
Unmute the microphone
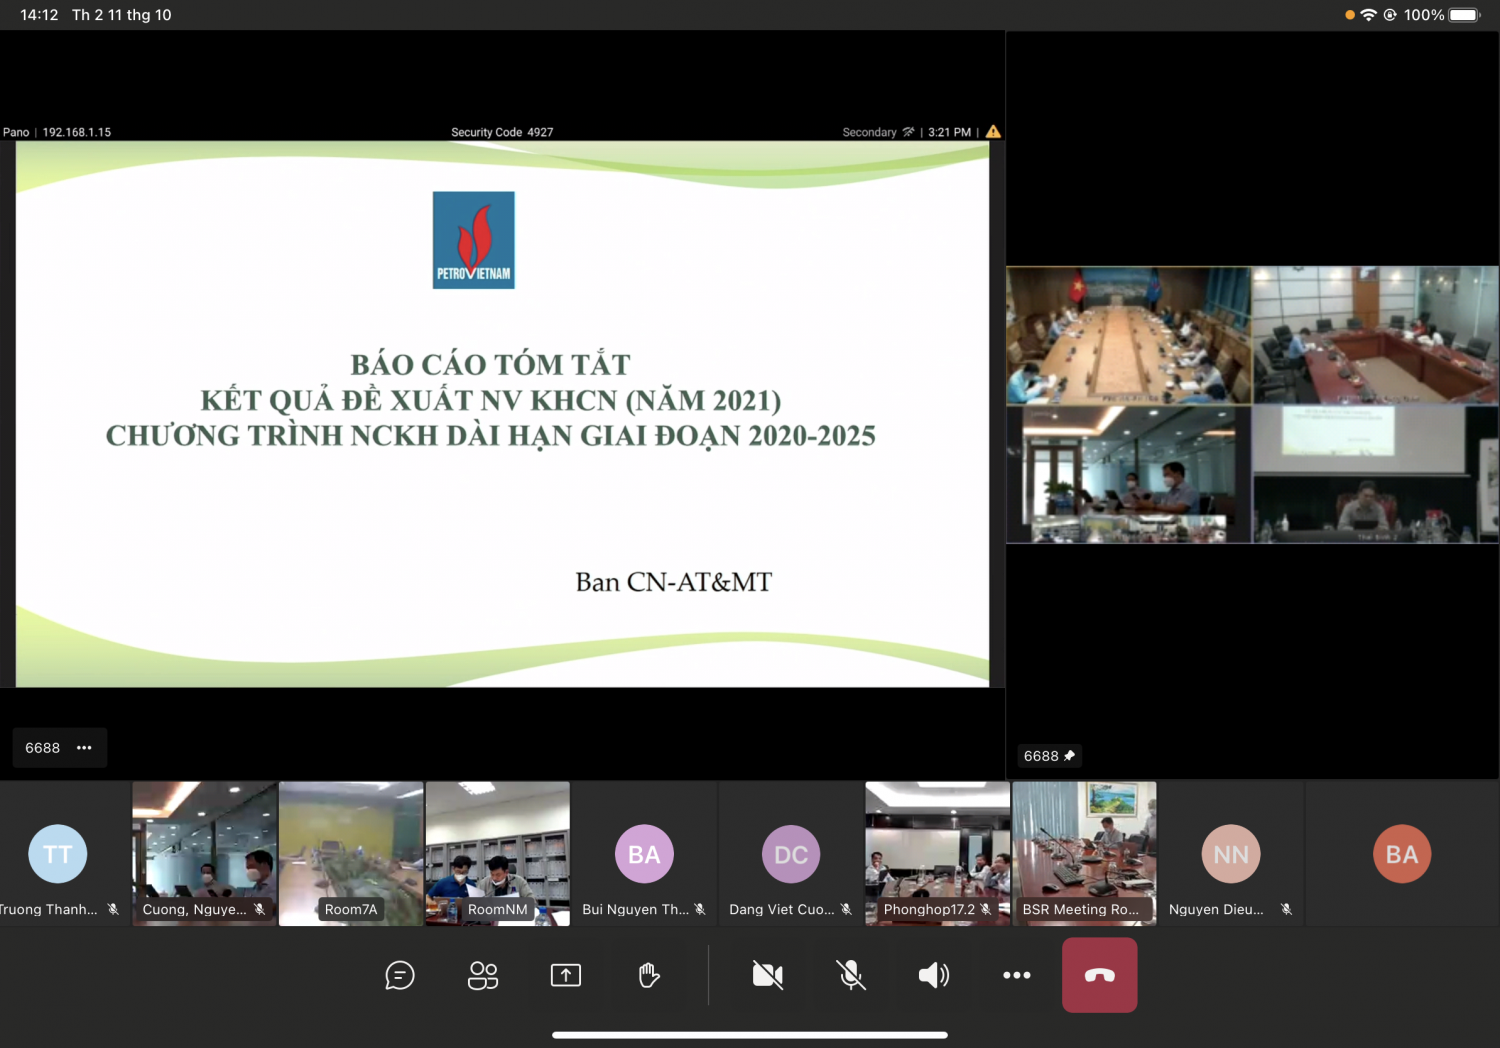click(x=851, y=975)
